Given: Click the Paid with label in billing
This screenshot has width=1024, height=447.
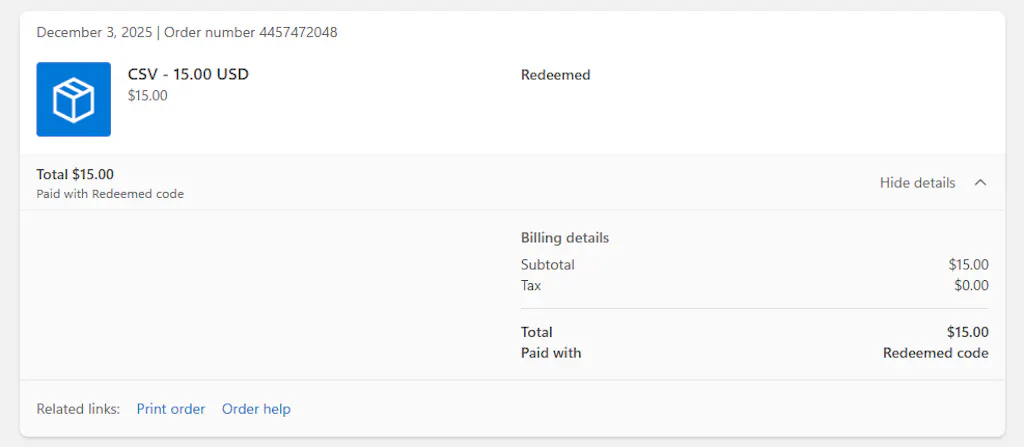Looking at the screenshot, I should coord(551,354).
